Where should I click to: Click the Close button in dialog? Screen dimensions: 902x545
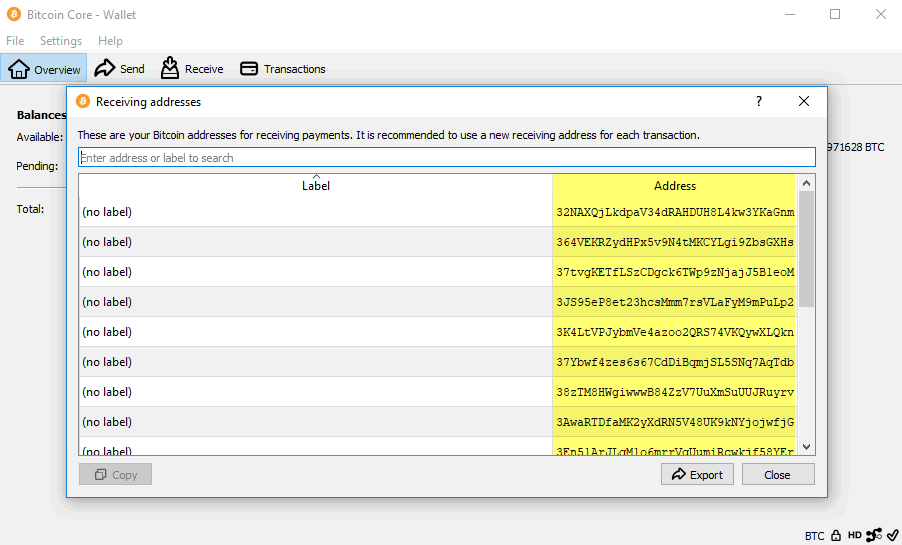[x=777, y=474]
